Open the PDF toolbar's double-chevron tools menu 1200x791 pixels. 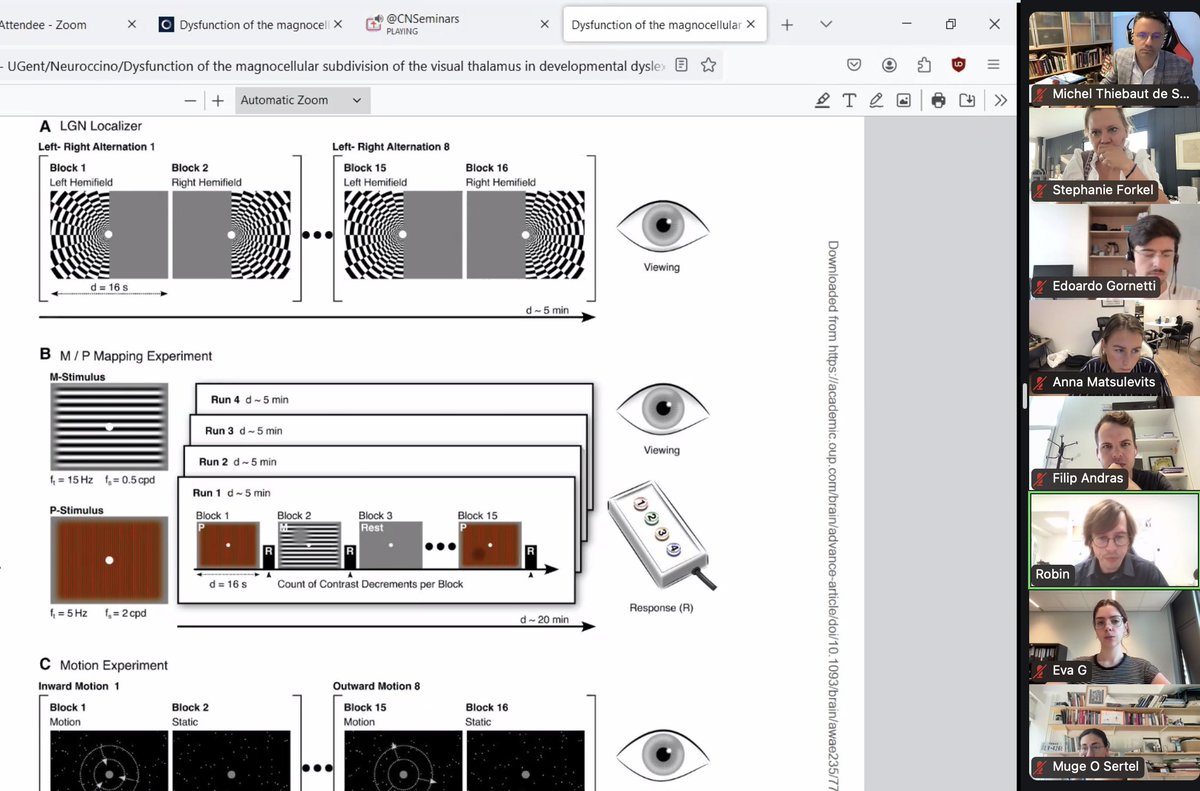pyautogui.click(x=1001, y=100)
